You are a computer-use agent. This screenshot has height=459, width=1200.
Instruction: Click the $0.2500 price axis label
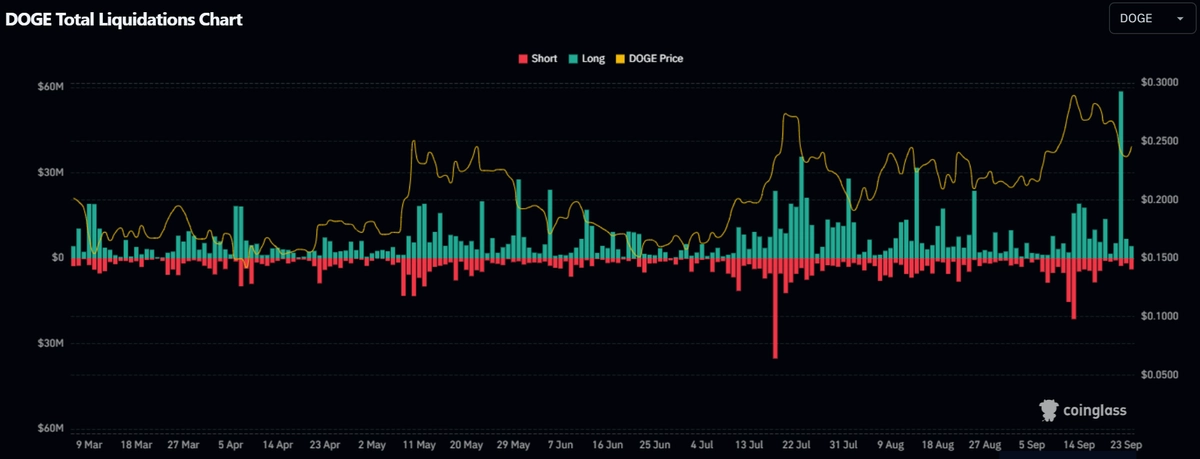coord(1158,141)
